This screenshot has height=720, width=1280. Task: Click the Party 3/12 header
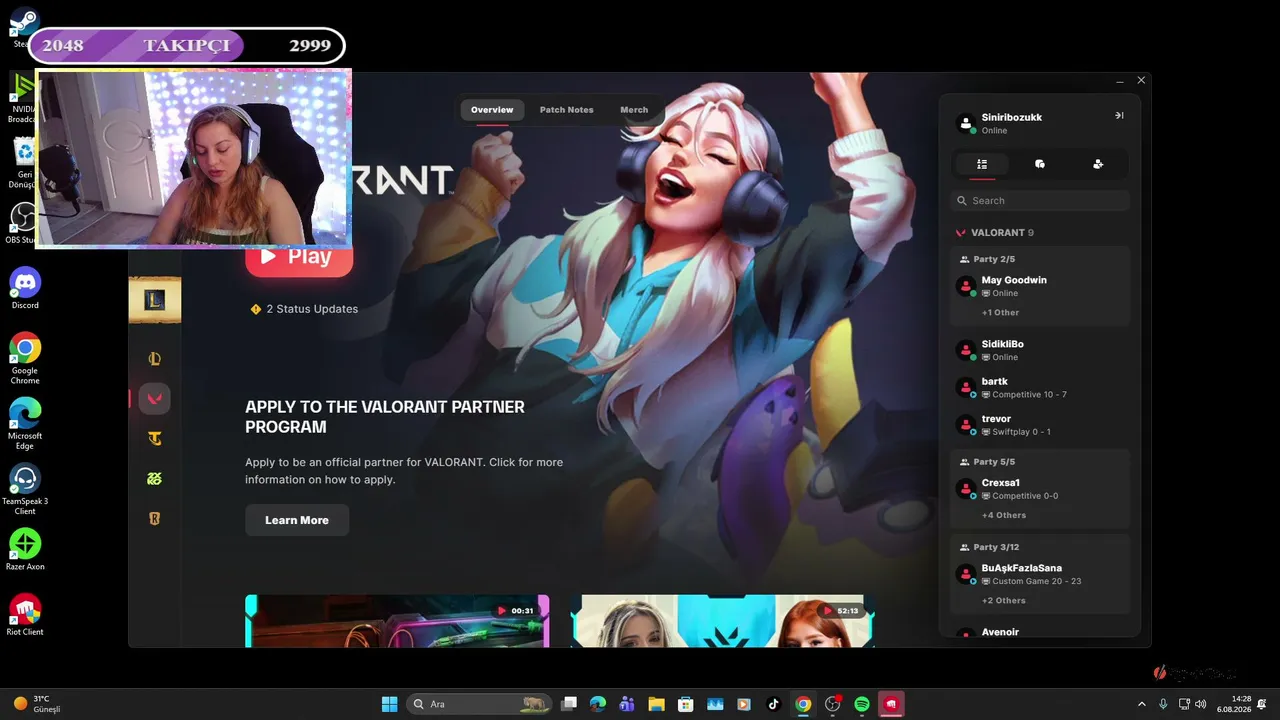989,547
